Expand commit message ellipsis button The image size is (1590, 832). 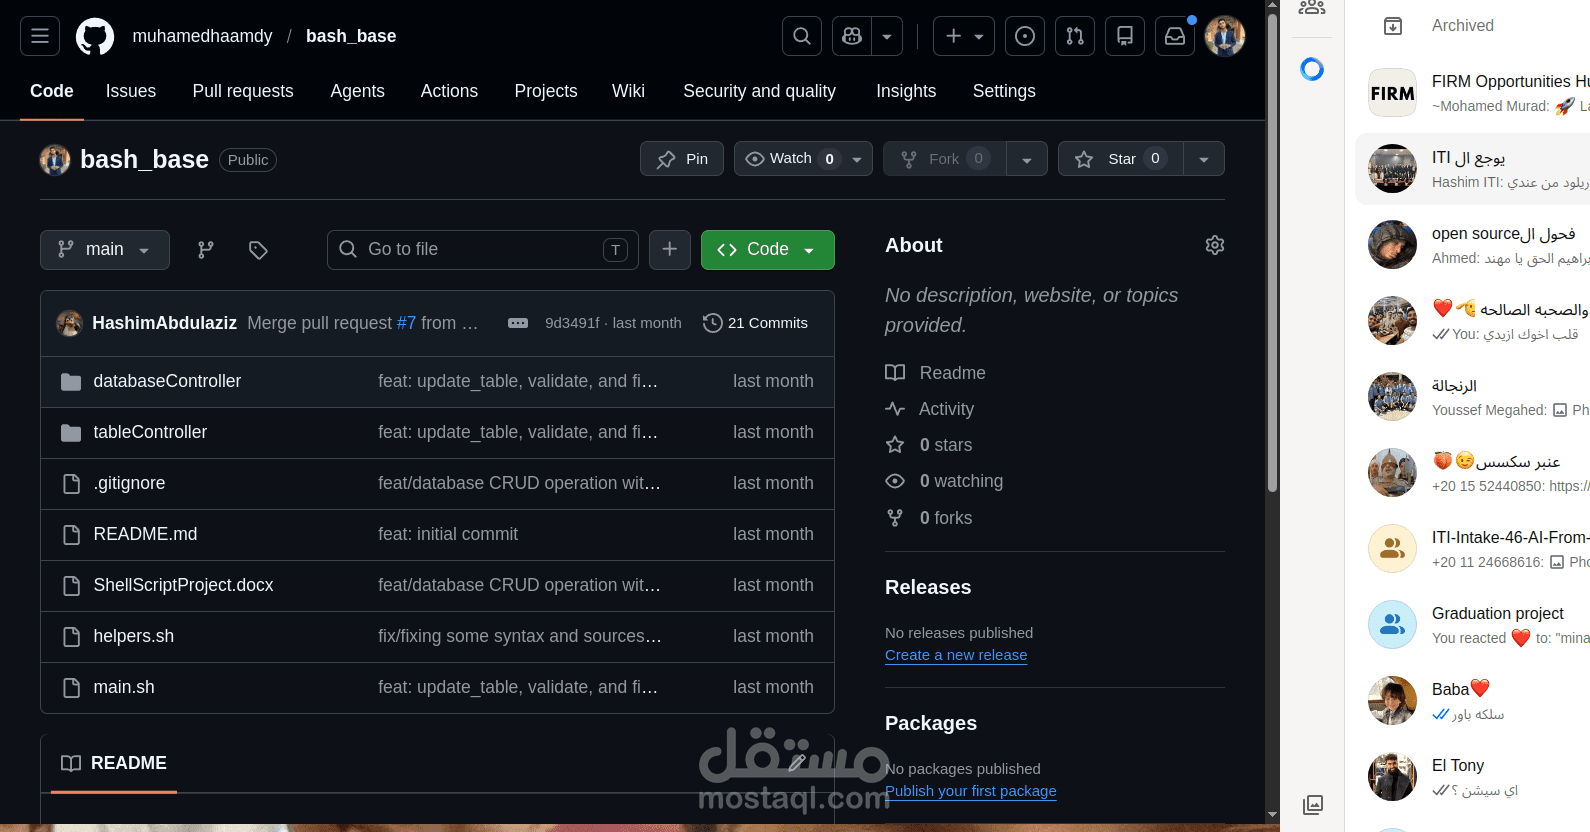(518, 323)
